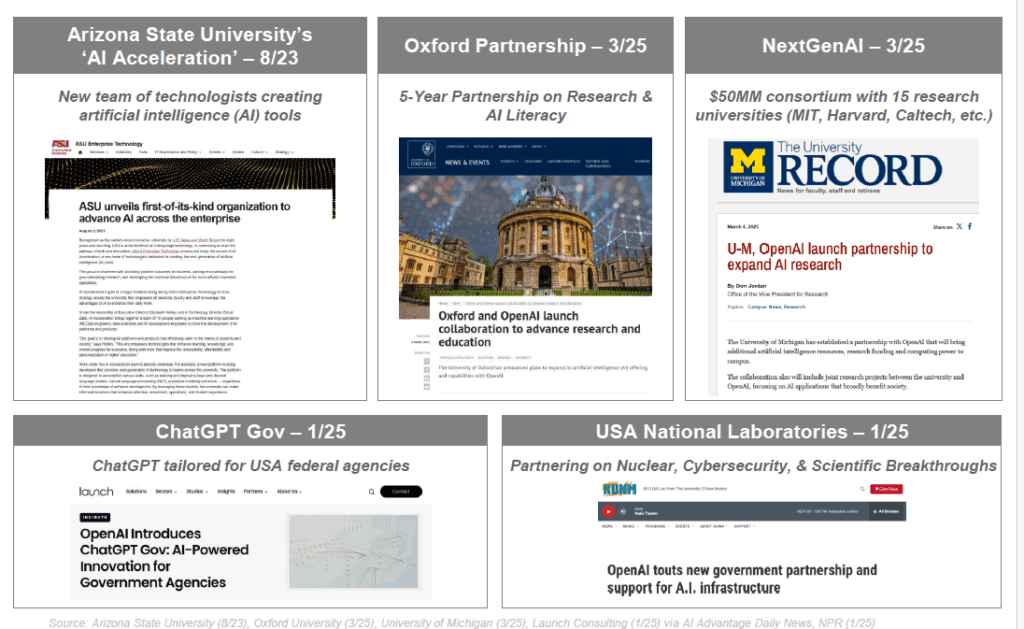Click the "Arizona State University's 'AI Acceleration'" title
Viewport: 1024px width, 629px height.
[x=190, y=46]
